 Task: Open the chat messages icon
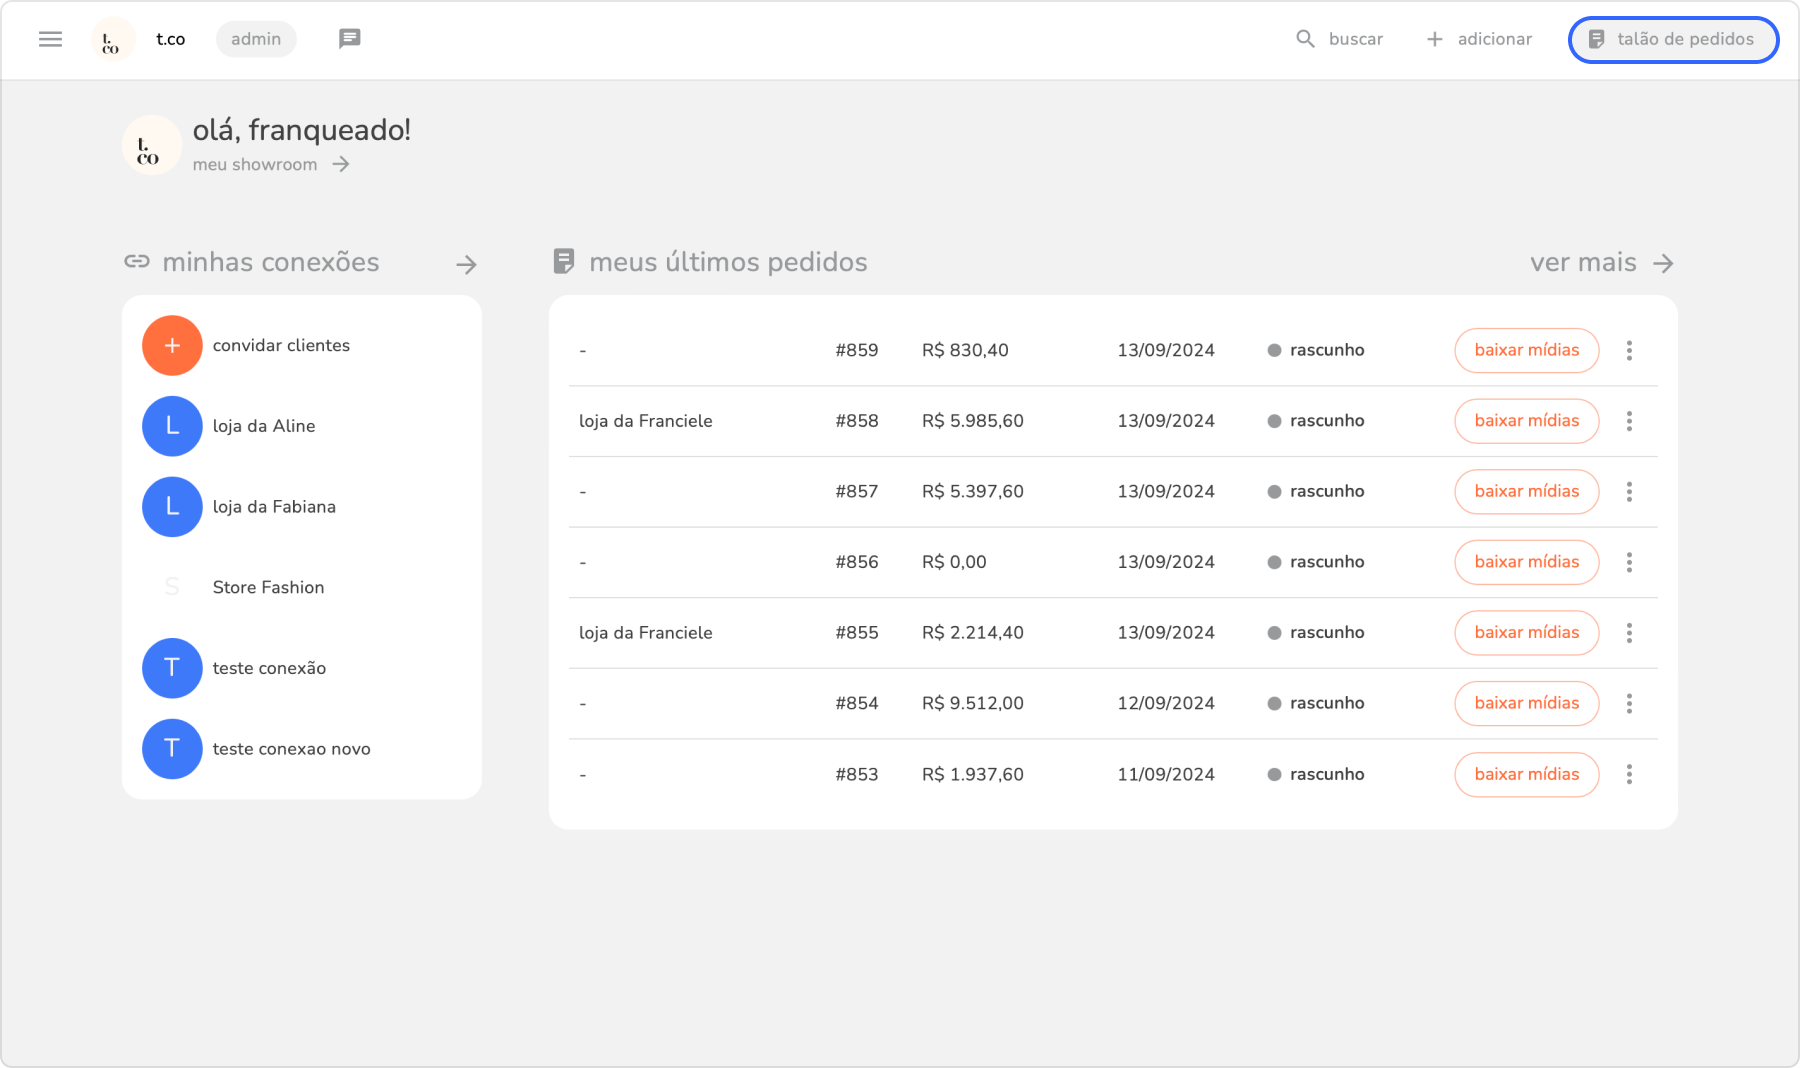click(349, 39)
